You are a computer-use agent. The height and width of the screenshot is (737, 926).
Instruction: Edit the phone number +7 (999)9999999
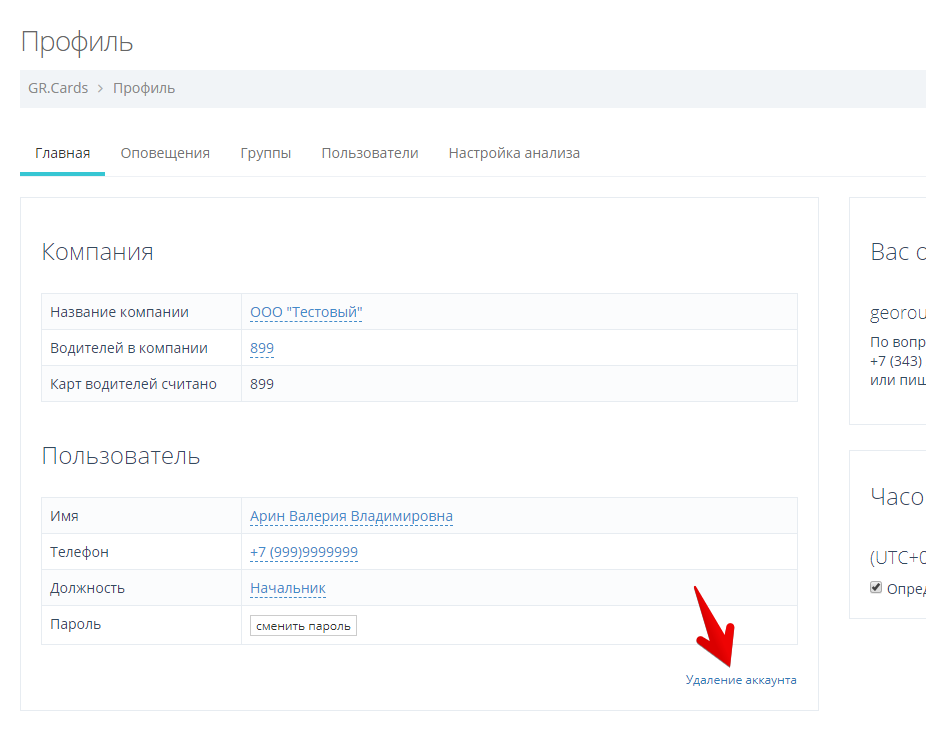(304, 552)
